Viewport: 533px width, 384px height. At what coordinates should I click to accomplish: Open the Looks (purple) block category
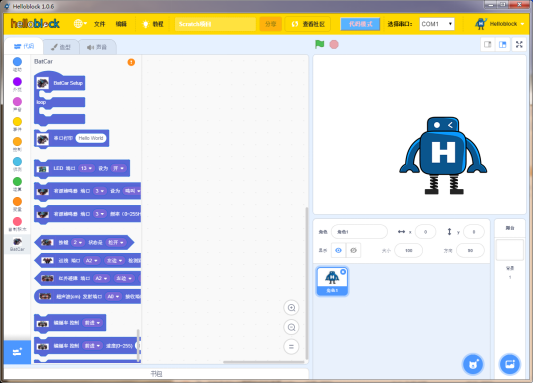17,84
